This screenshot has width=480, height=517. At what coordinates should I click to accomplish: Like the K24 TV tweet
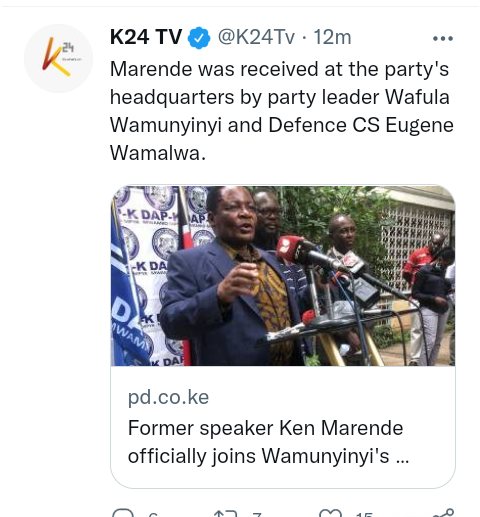(x=330, y=513)
